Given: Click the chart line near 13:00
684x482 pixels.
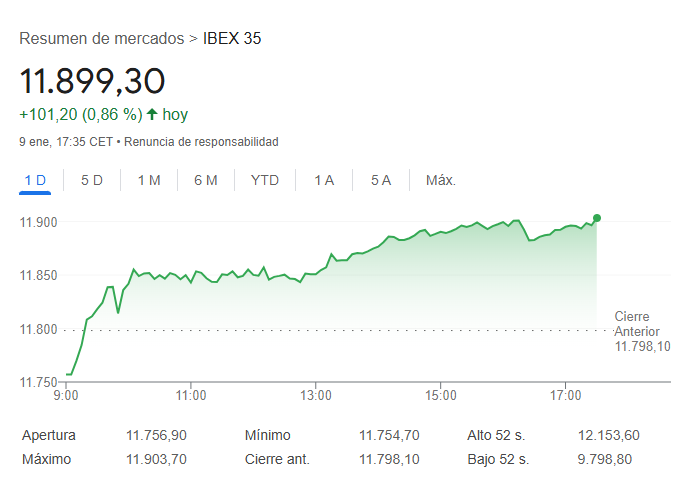Looking at the screenshot, I should 316,272.
